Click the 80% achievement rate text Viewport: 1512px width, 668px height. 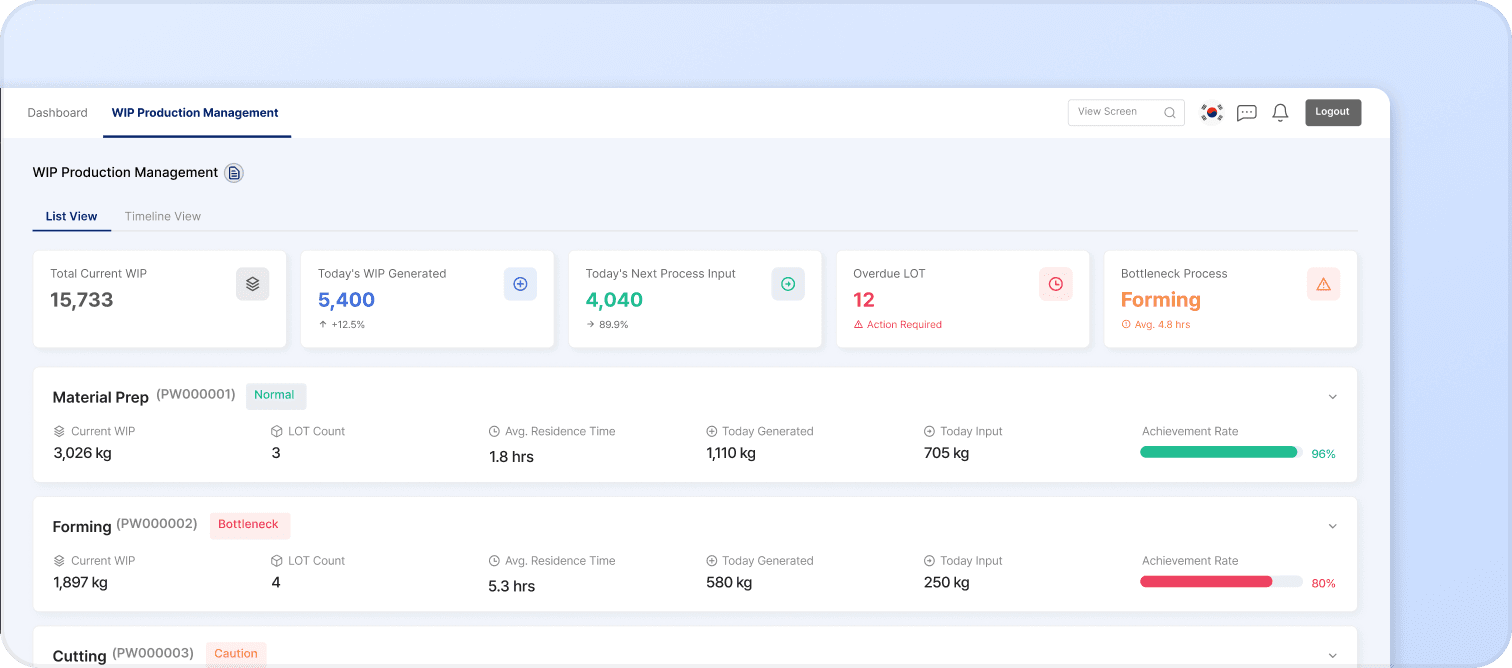click(x=1324, y=583)
